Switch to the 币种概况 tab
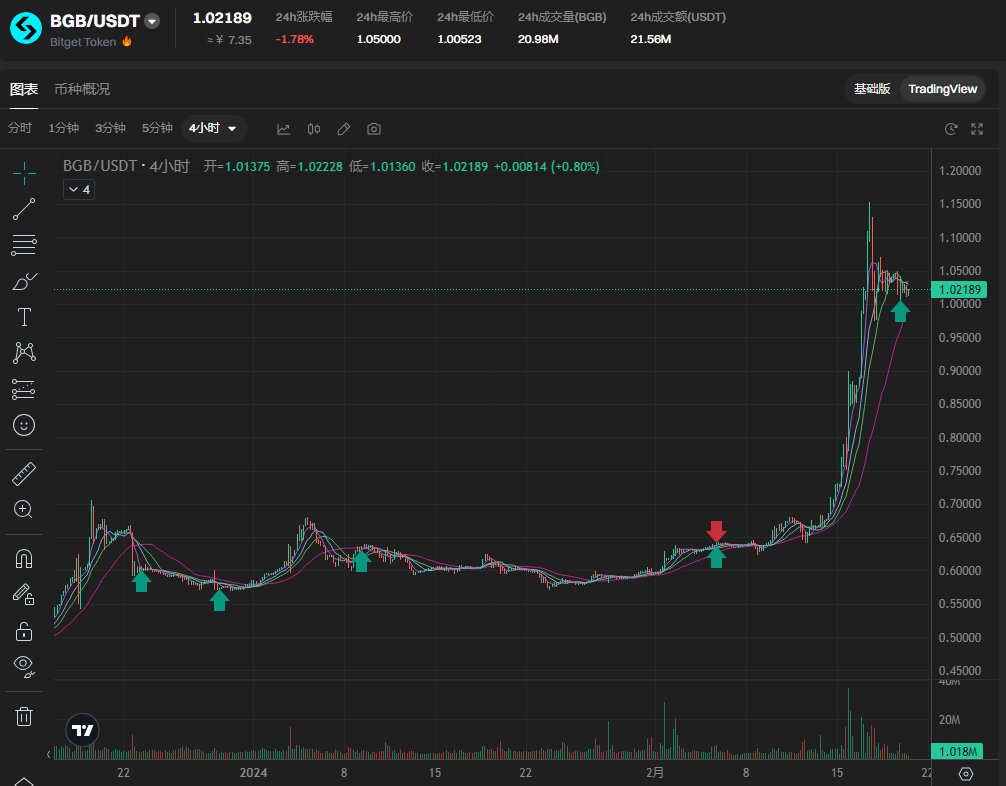1006x786 pixels. [x=82, y=89]
